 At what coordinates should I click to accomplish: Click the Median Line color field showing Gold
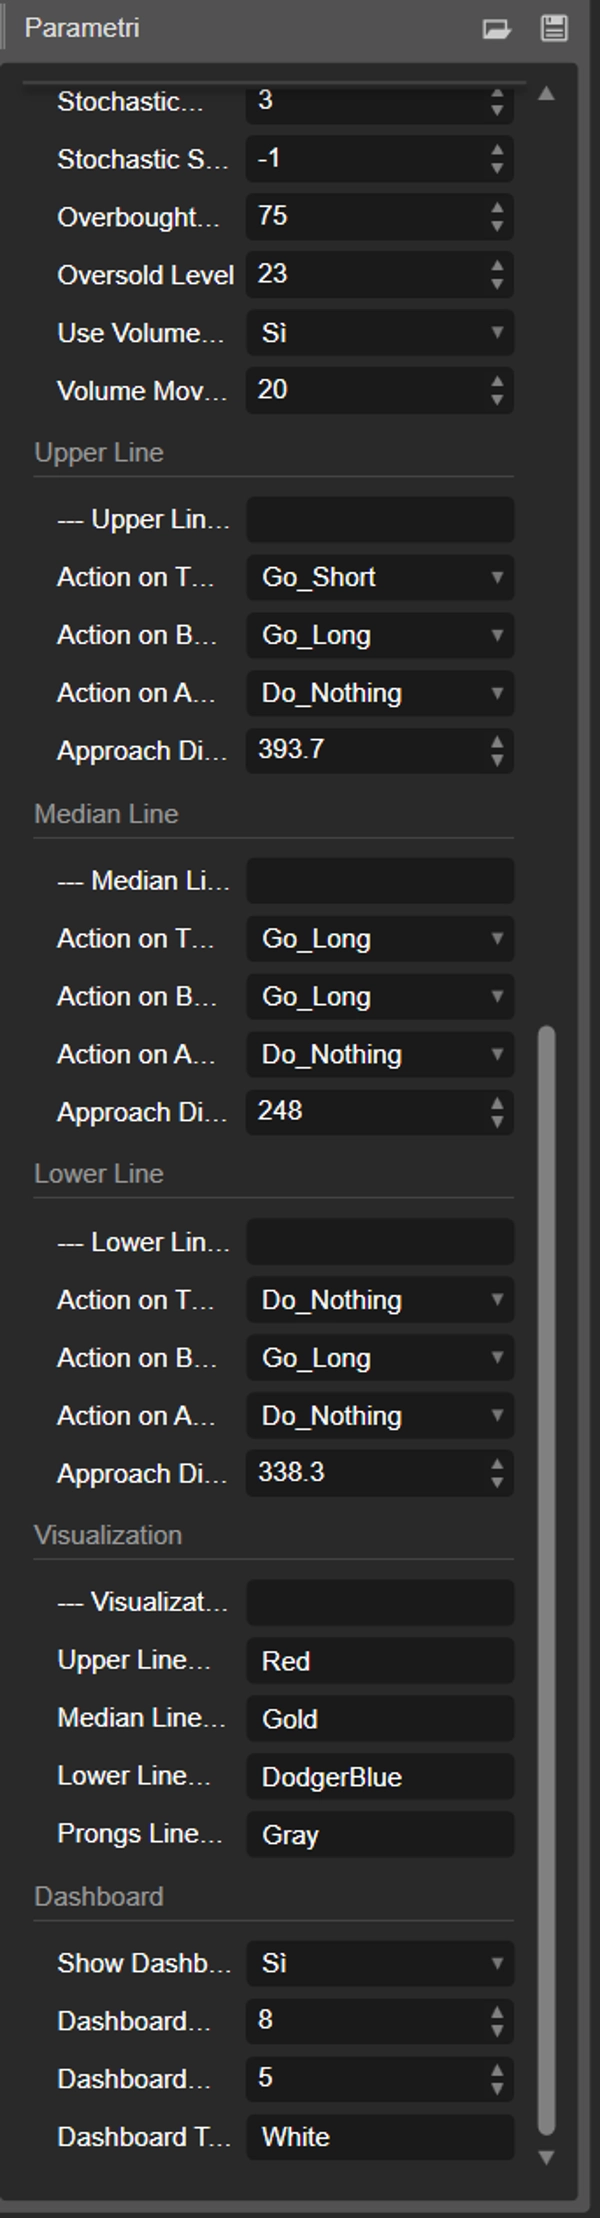click(x=380, y=1719)
